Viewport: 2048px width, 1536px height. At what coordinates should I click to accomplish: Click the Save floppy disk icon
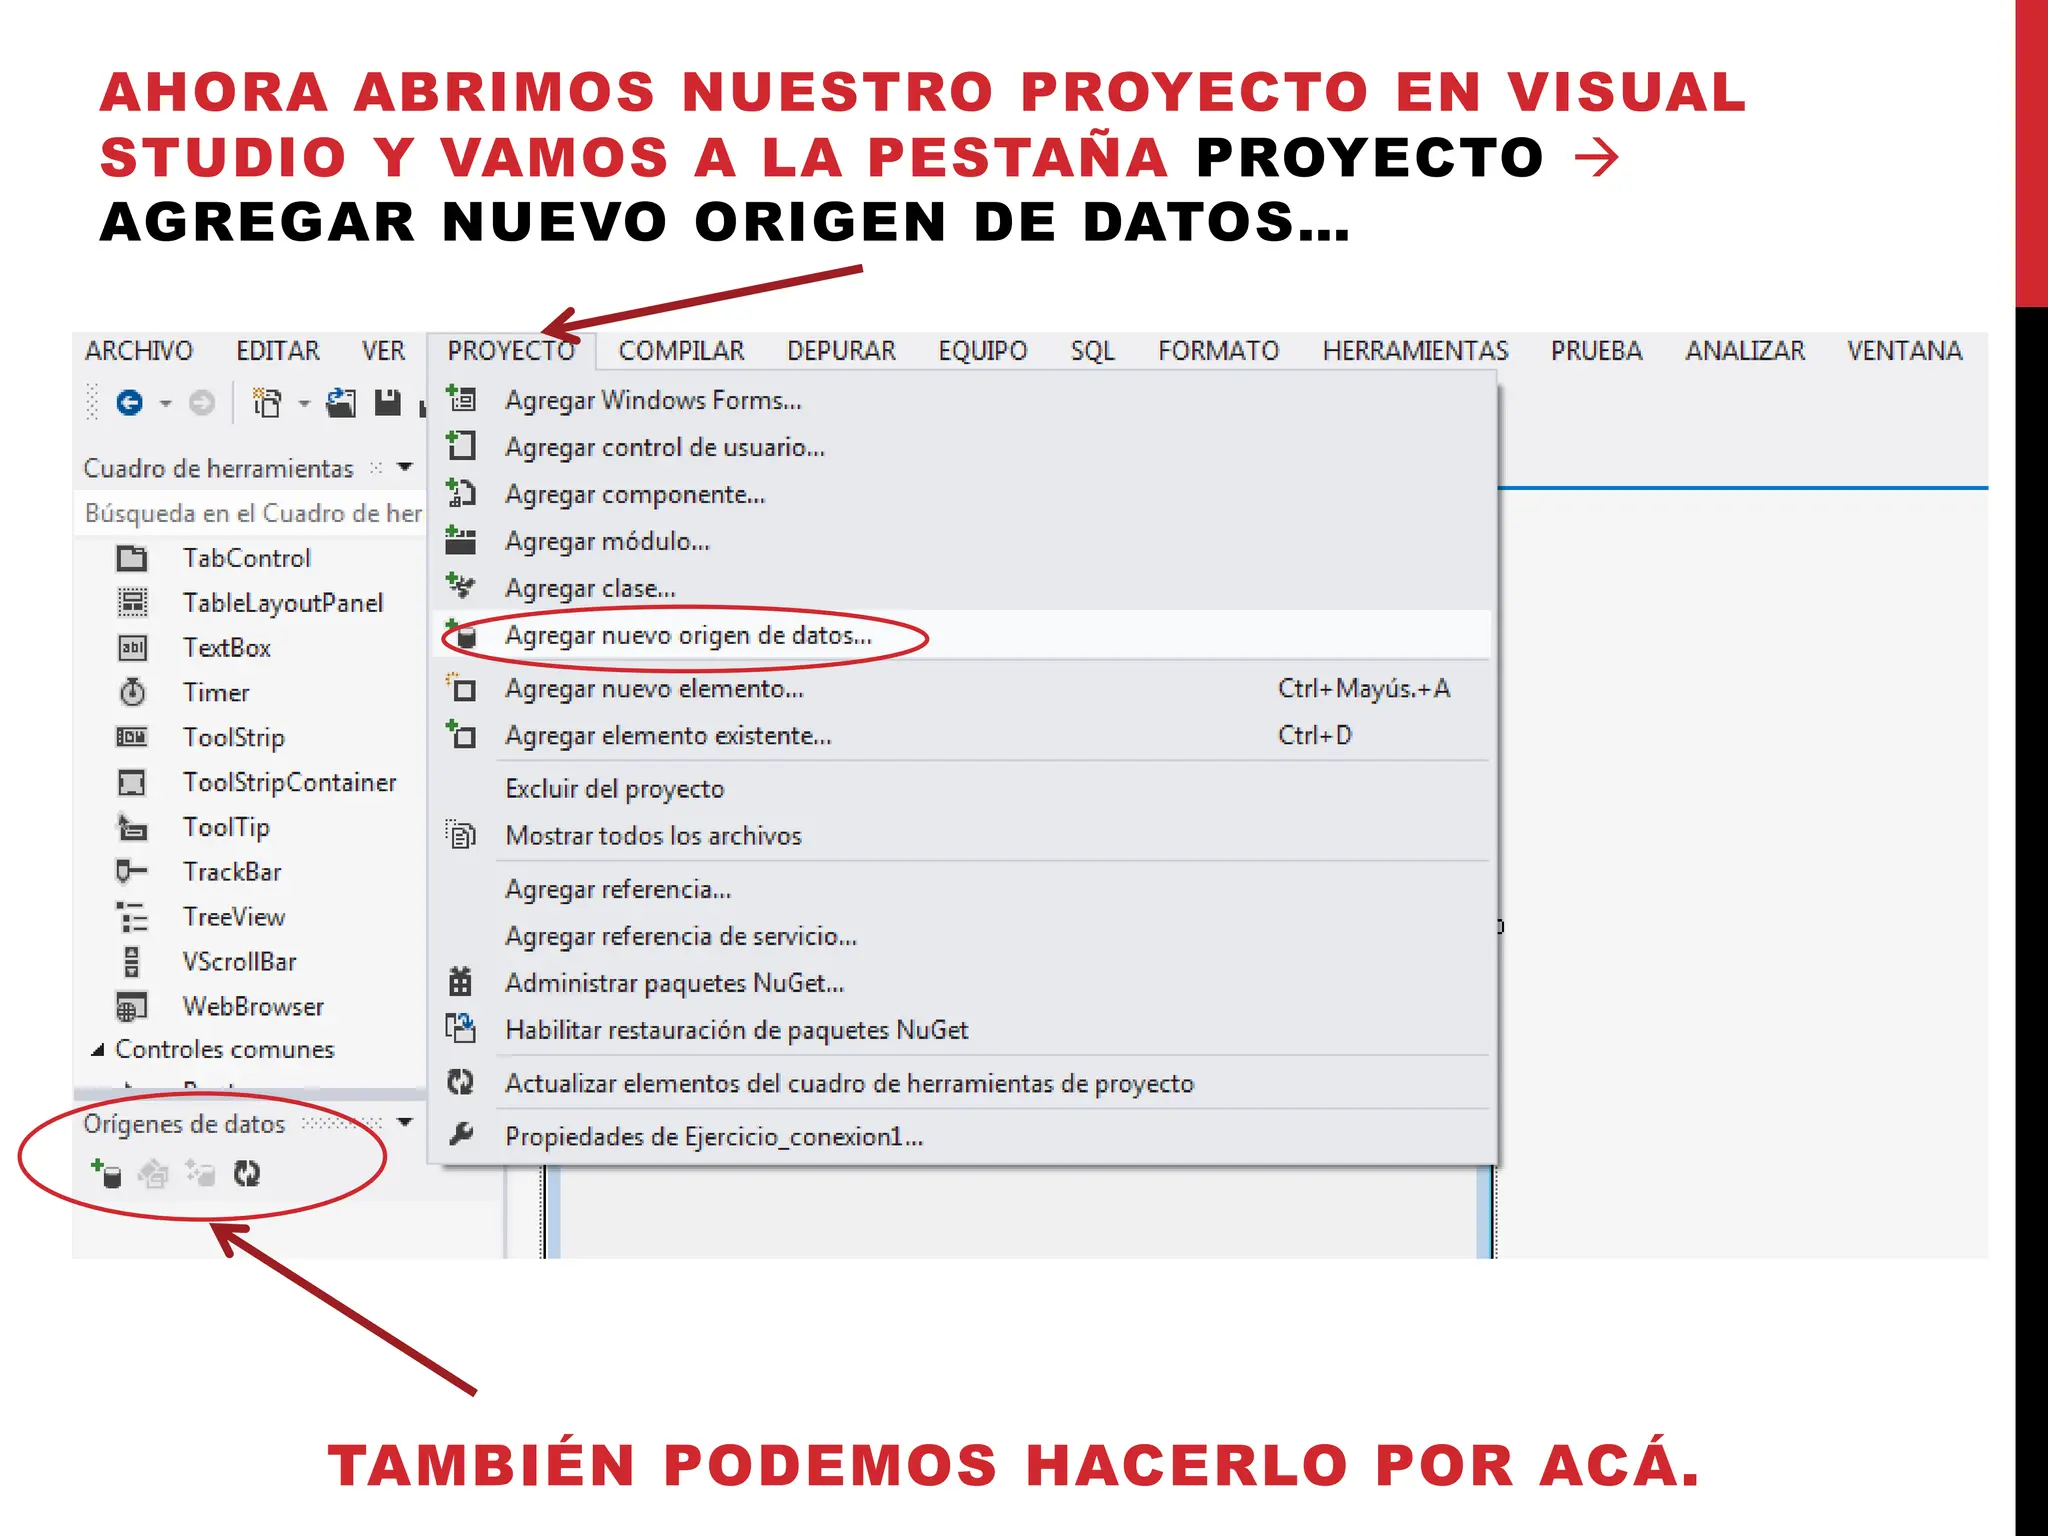pos(387,402)
